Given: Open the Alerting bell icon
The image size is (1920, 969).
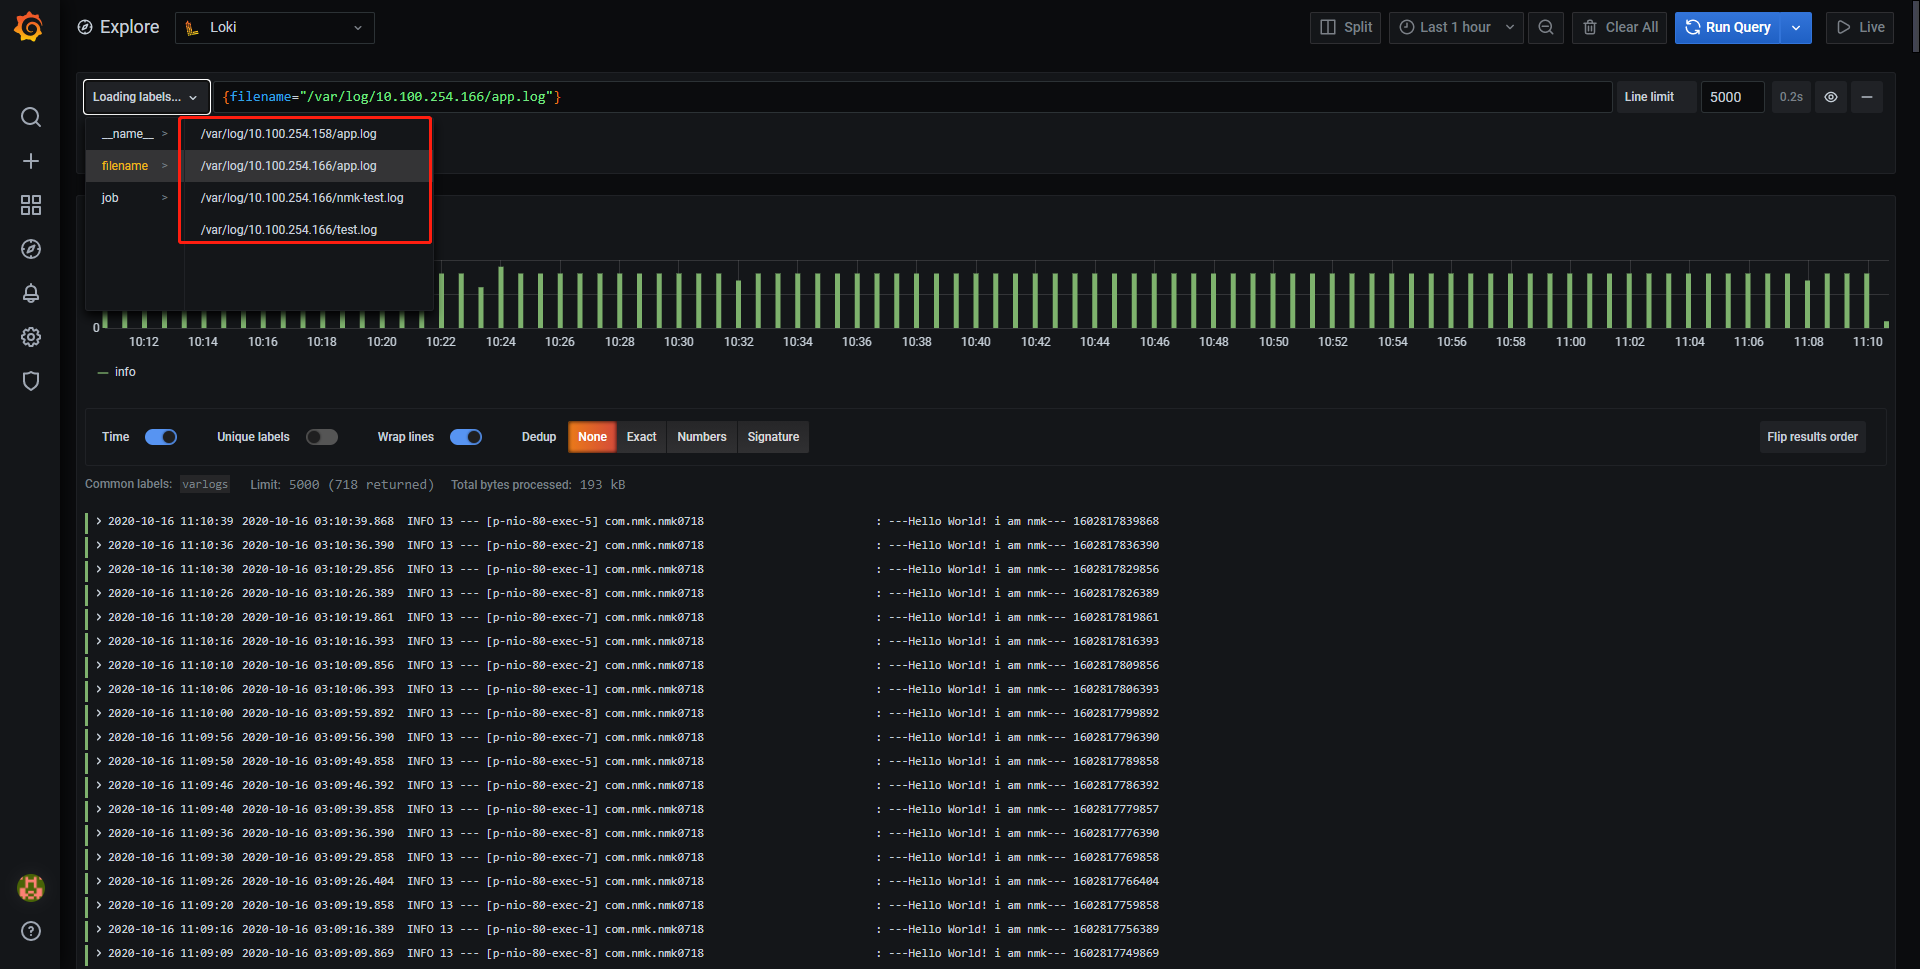Looking at the screenshot, I should click(31, 293).
